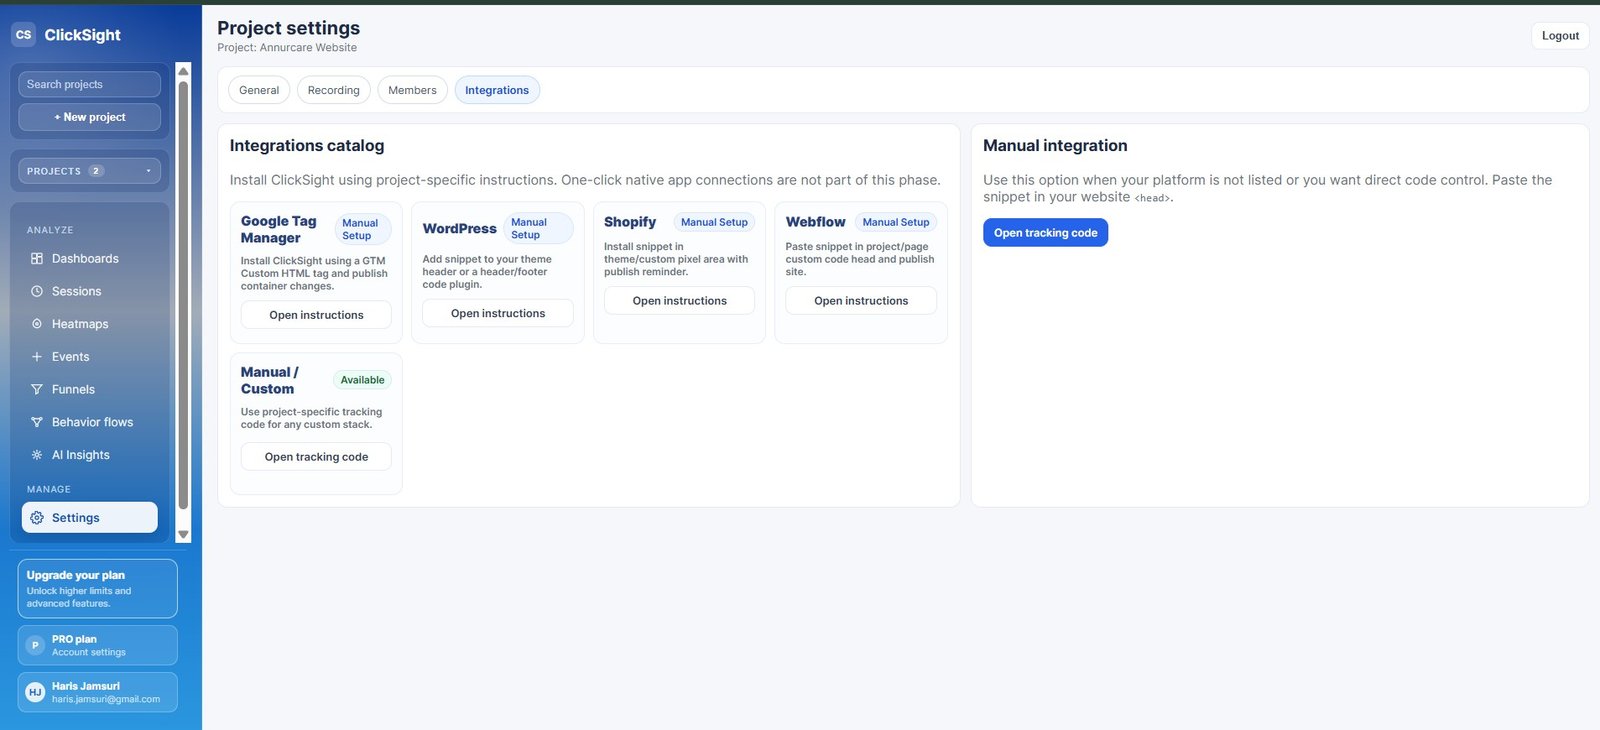Open the Haris Jamsuri profile card
Image resolution: width=1600 pixels, height=730 pixels.
tap(97, 692)
